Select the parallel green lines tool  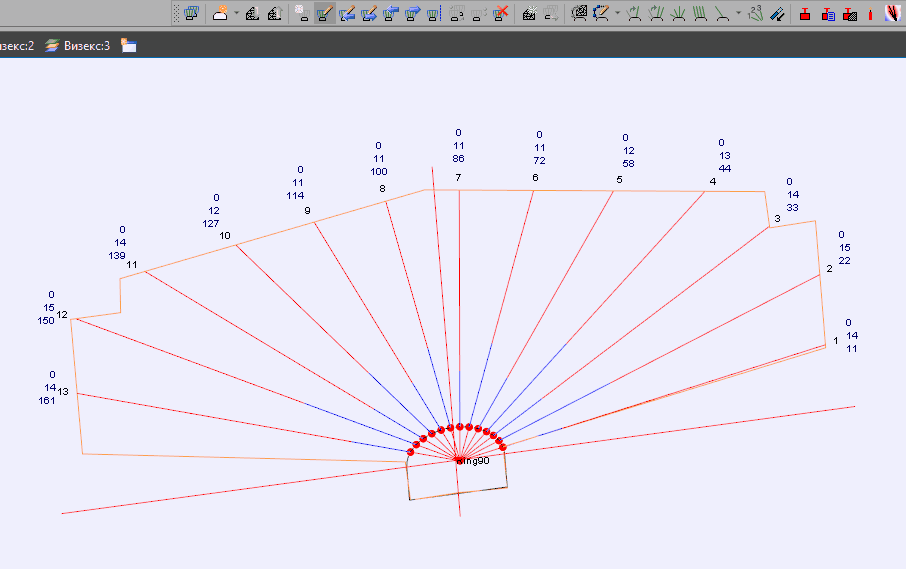[x=700, y=14]
